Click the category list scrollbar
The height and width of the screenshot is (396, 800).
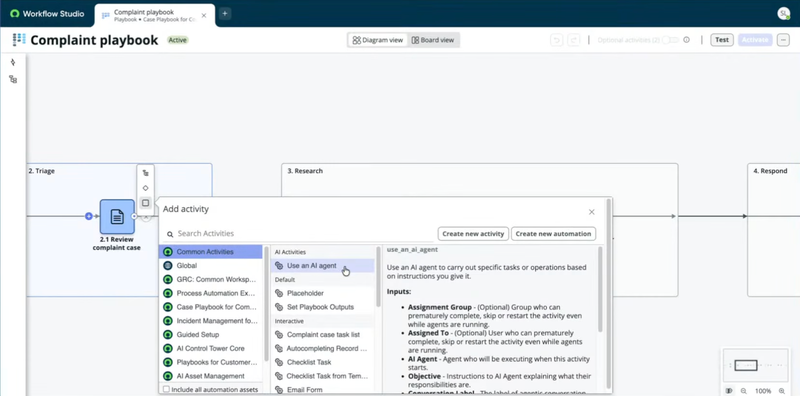266,304
